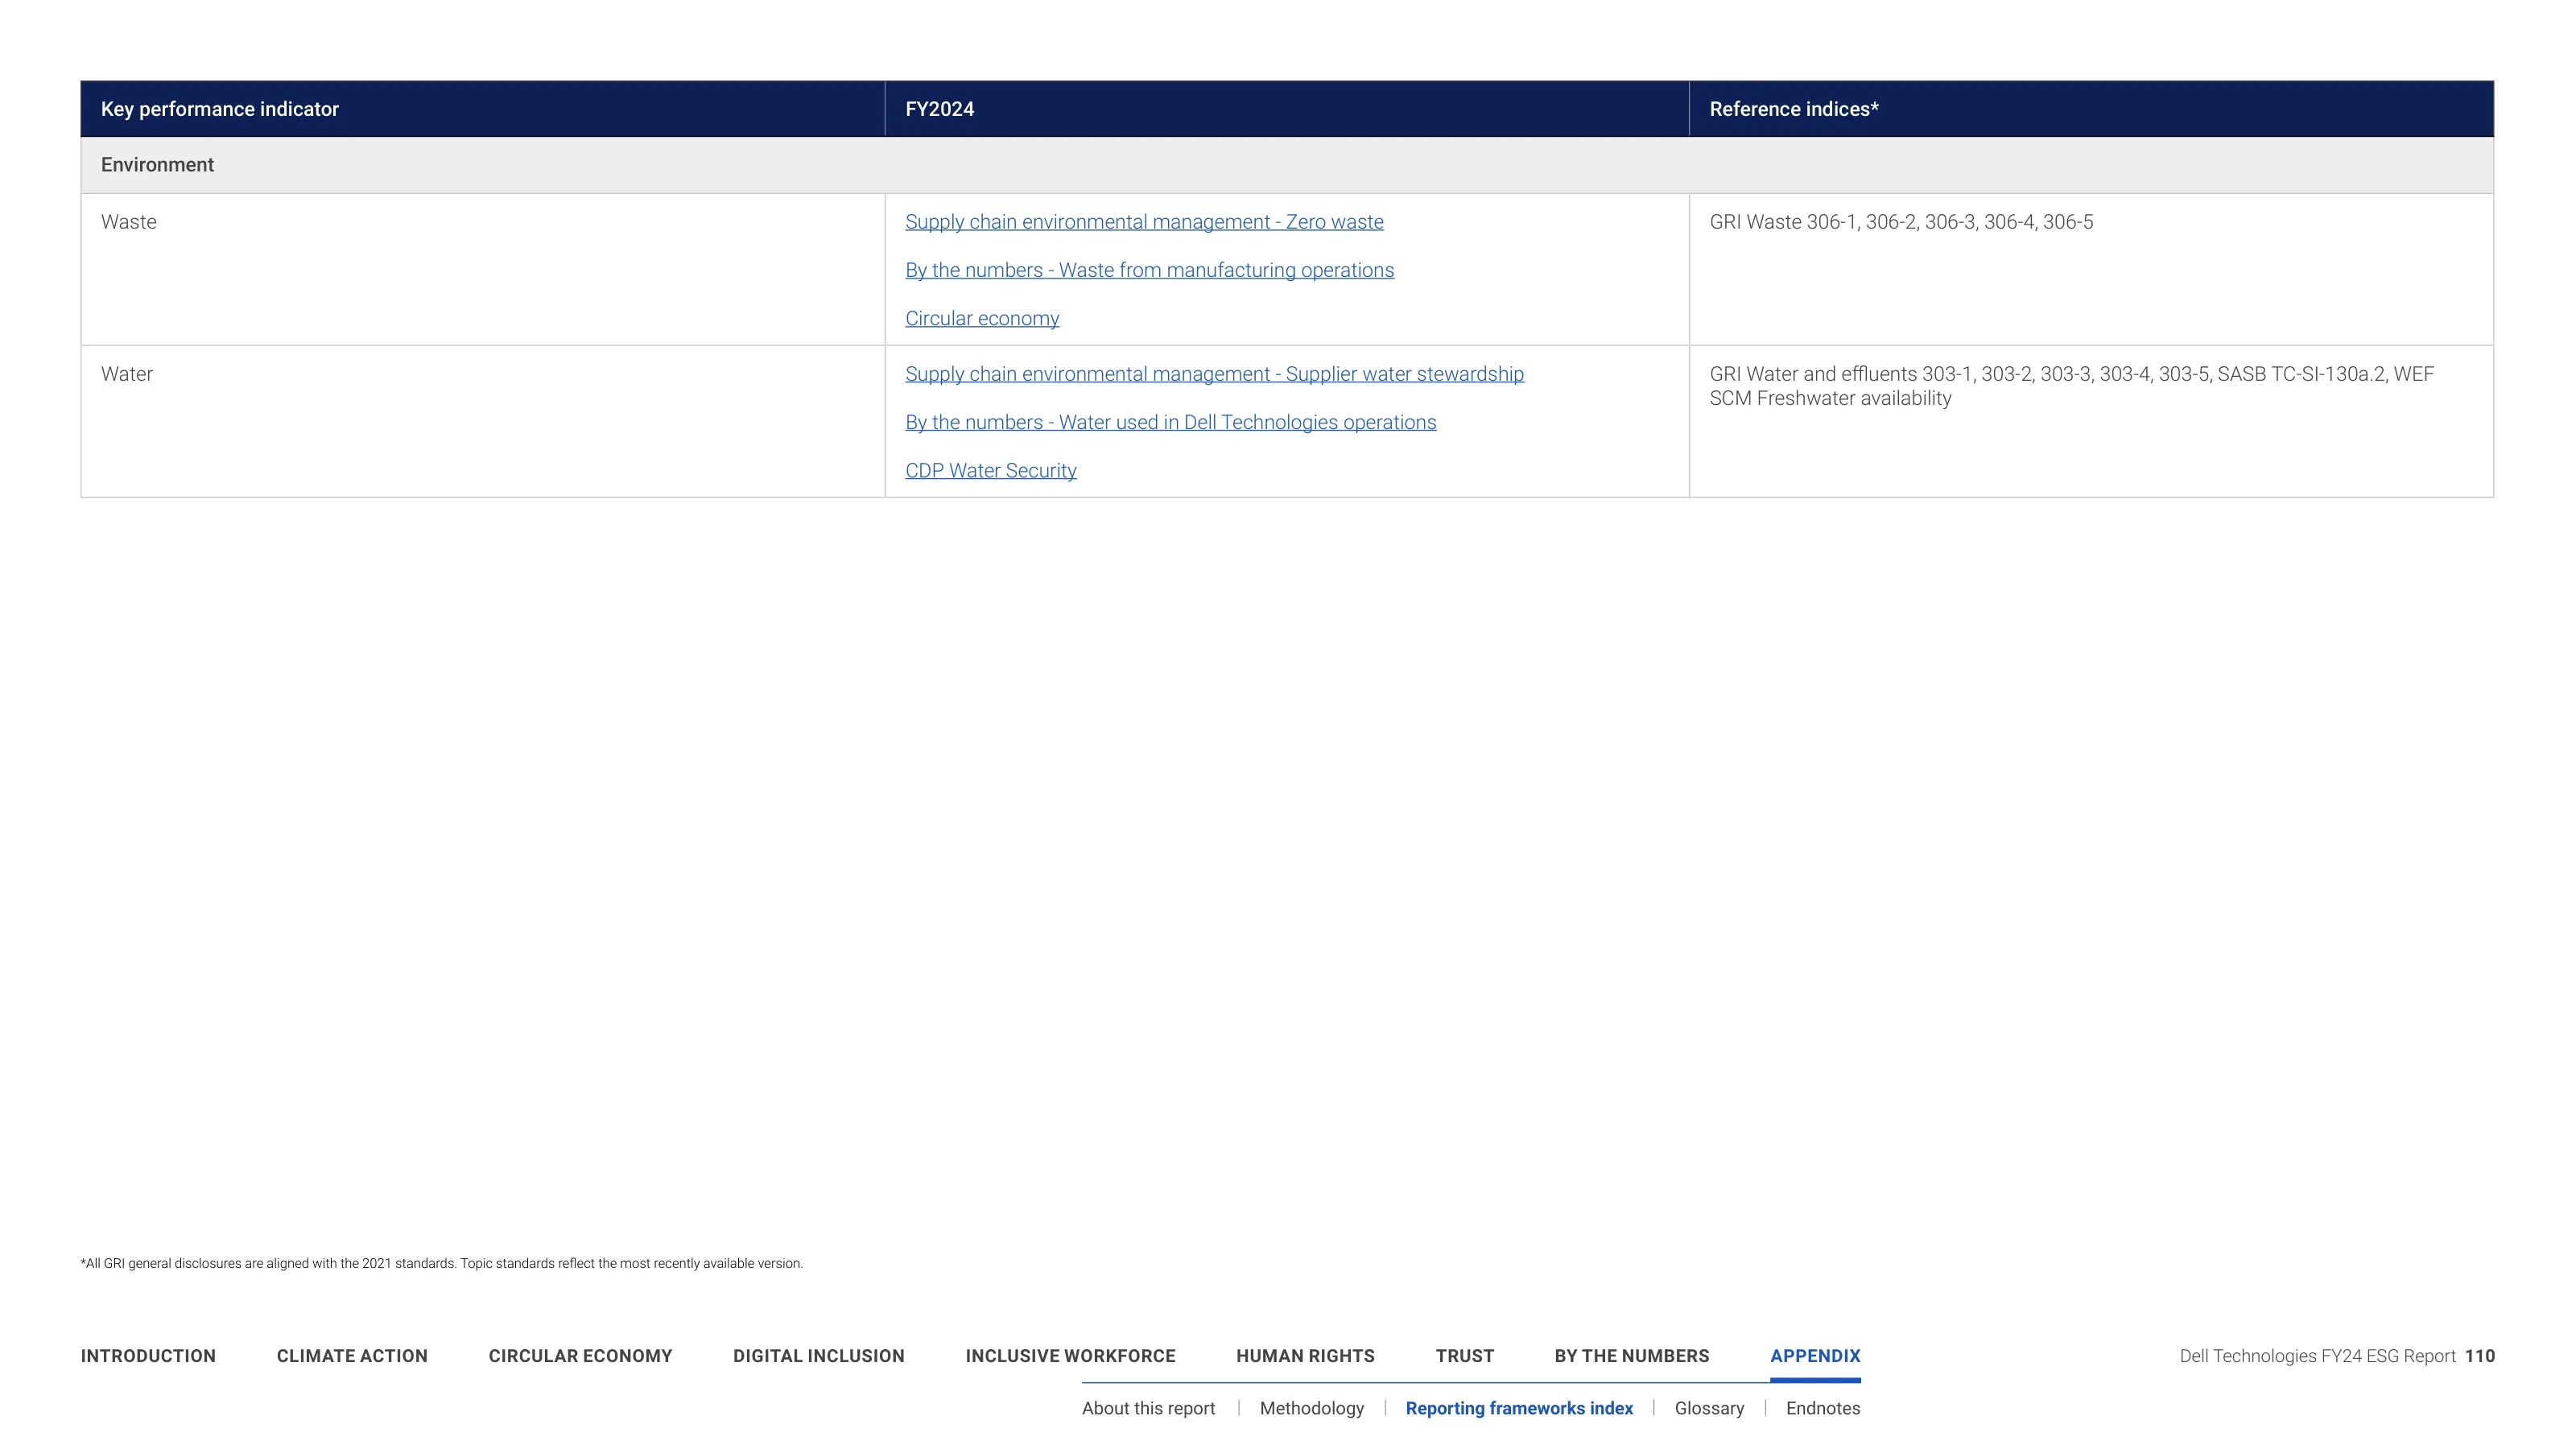Open Waste from manufacturing operations link

pos(1149,270)
